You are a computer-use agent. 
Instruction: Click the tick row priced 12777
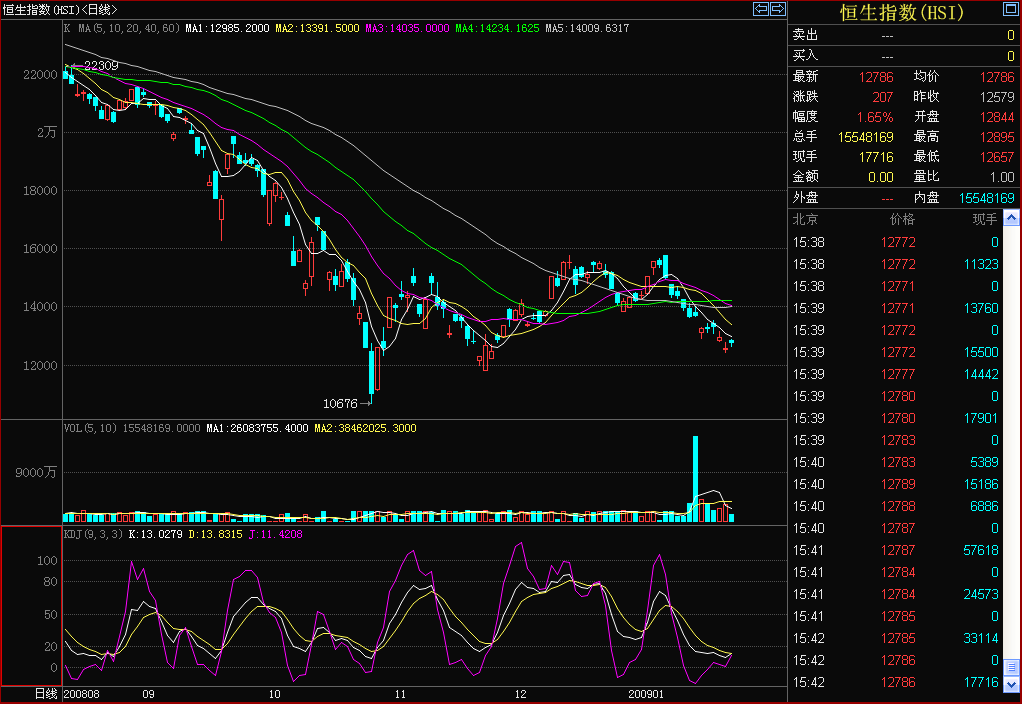pos(895,374)
